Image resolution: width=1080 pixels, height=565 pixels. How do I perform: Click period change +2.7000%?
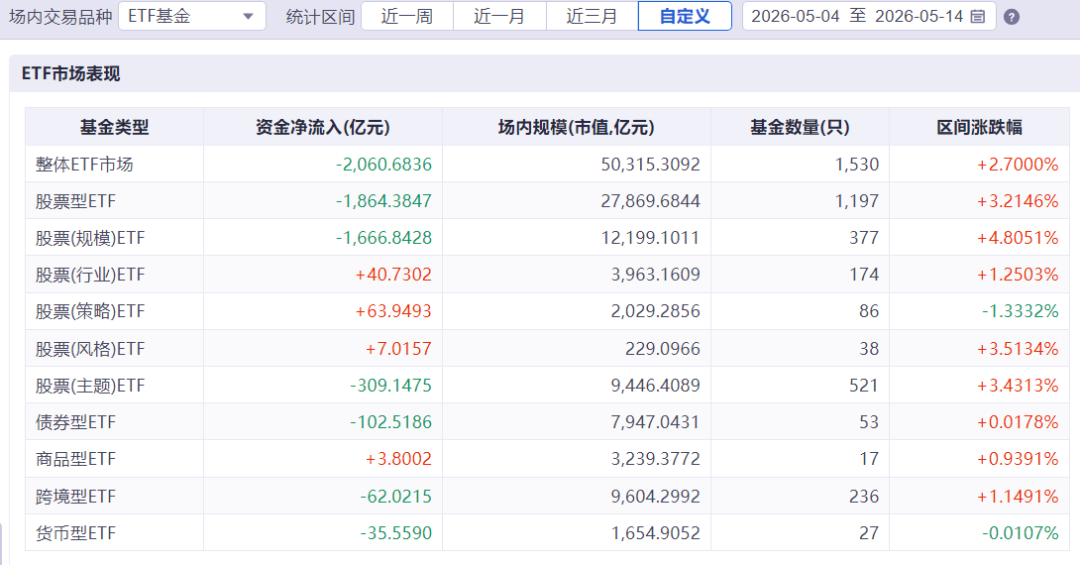(x=1017, y=164)
